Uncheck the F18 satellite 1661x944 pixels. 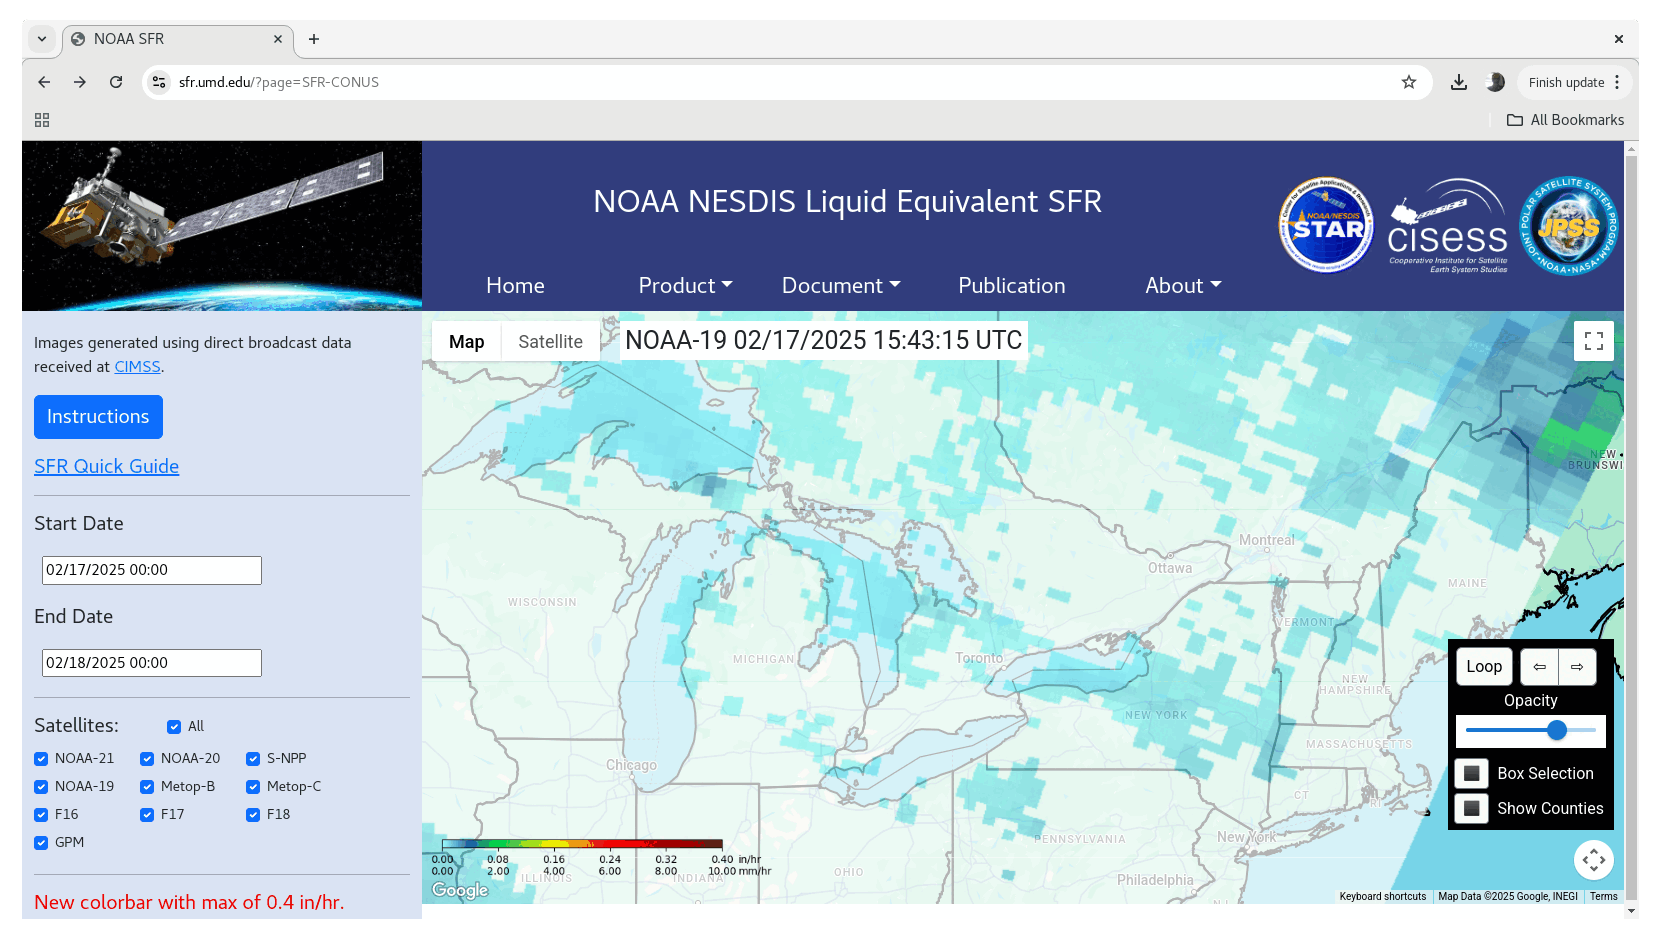coord(253,815)
